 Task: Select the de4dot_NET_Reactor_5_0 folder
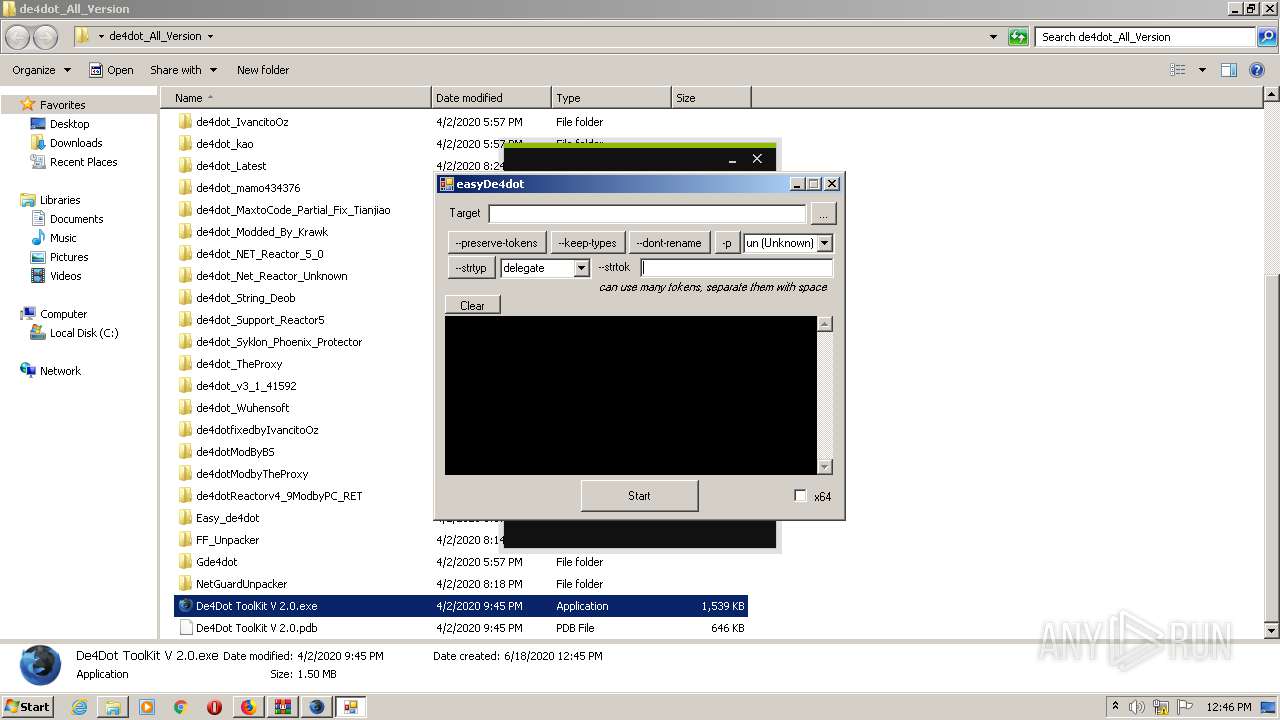(x=259, y=254)
